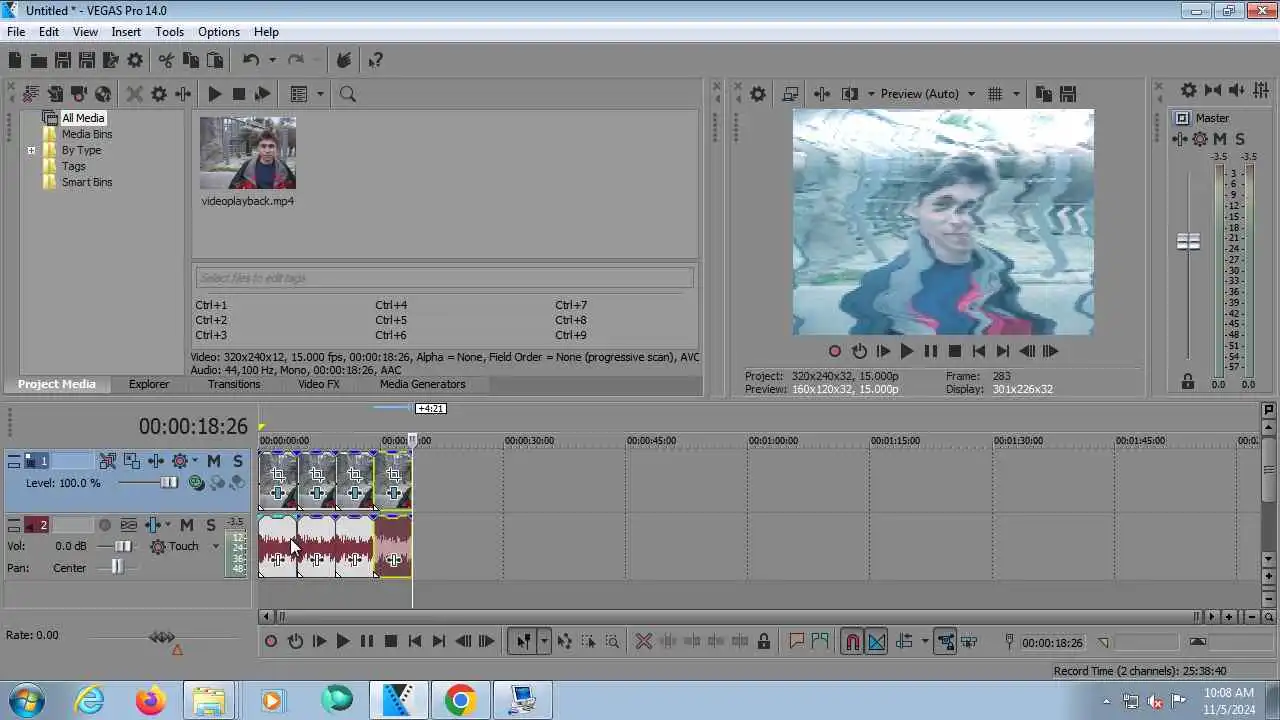The width and height of the screenshot is (1280, 720).
Task: Click the Undo arrow button
Action: coord(251,60)
